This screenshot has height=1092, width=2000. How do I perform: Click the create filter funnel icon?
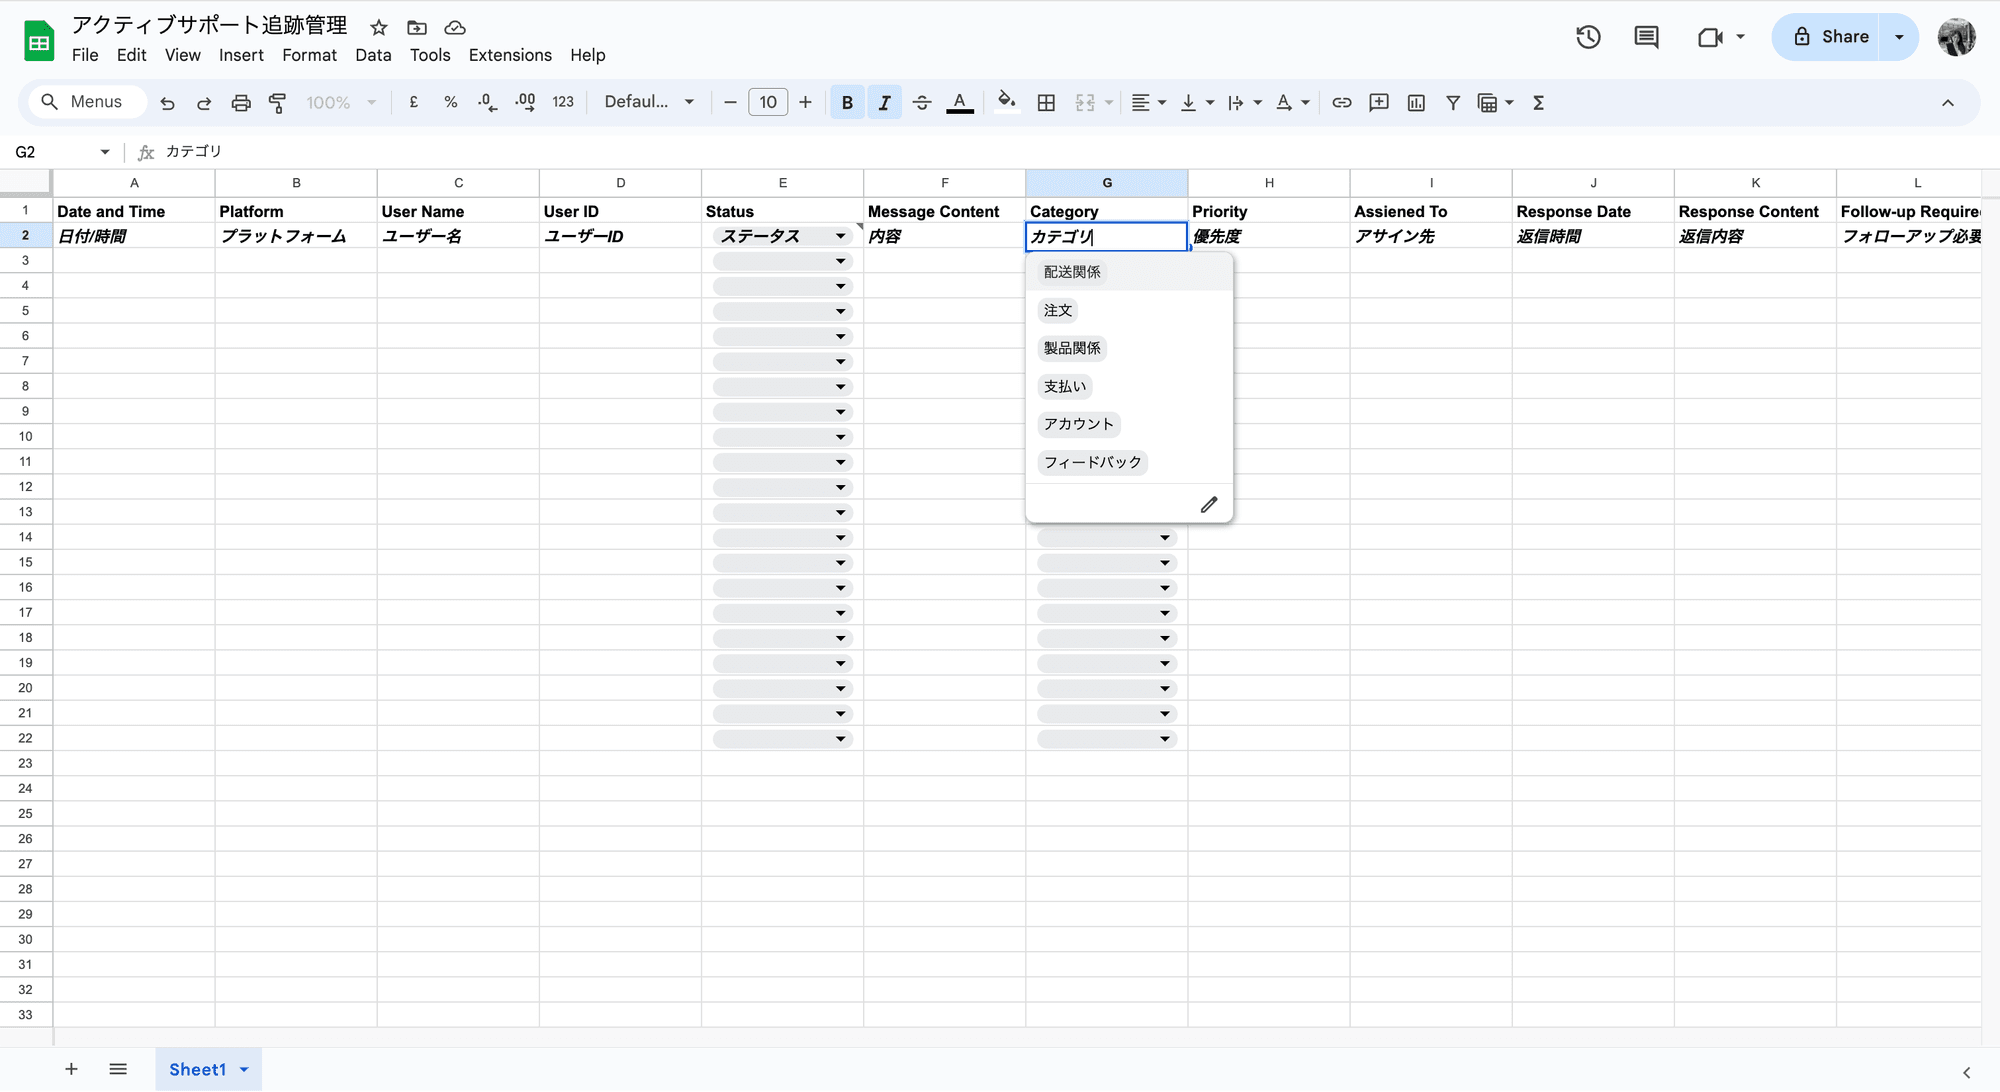click(x=1453, y=103)
